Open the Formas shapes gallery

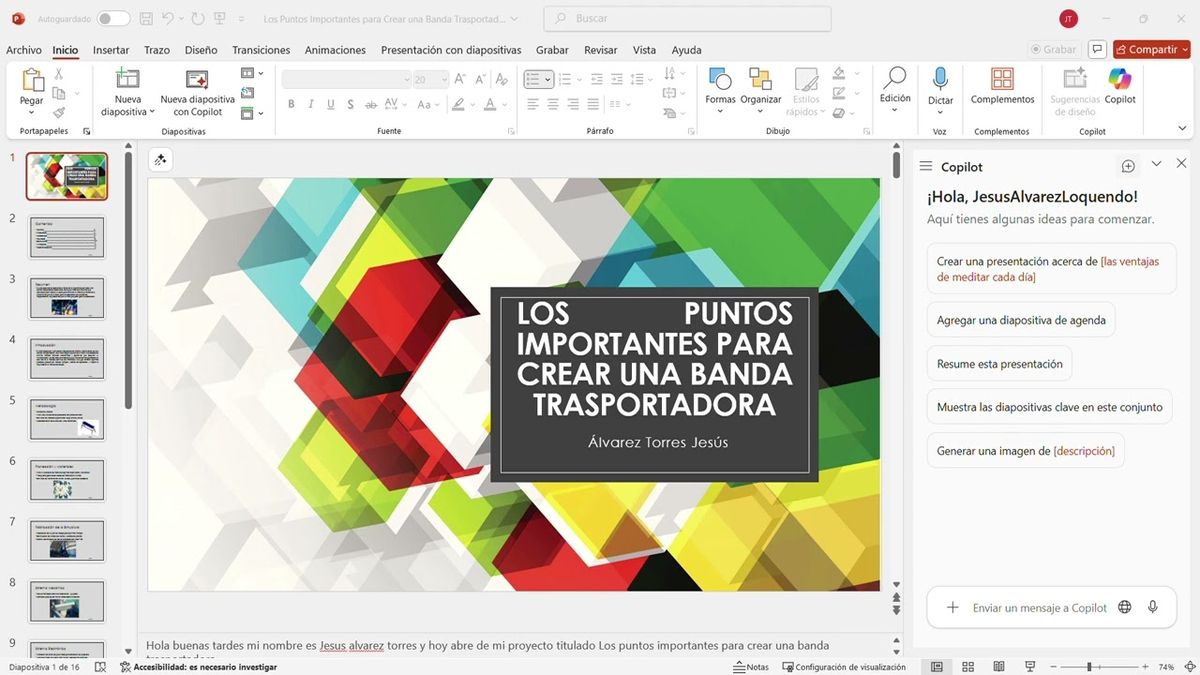[x=719, y=81]
